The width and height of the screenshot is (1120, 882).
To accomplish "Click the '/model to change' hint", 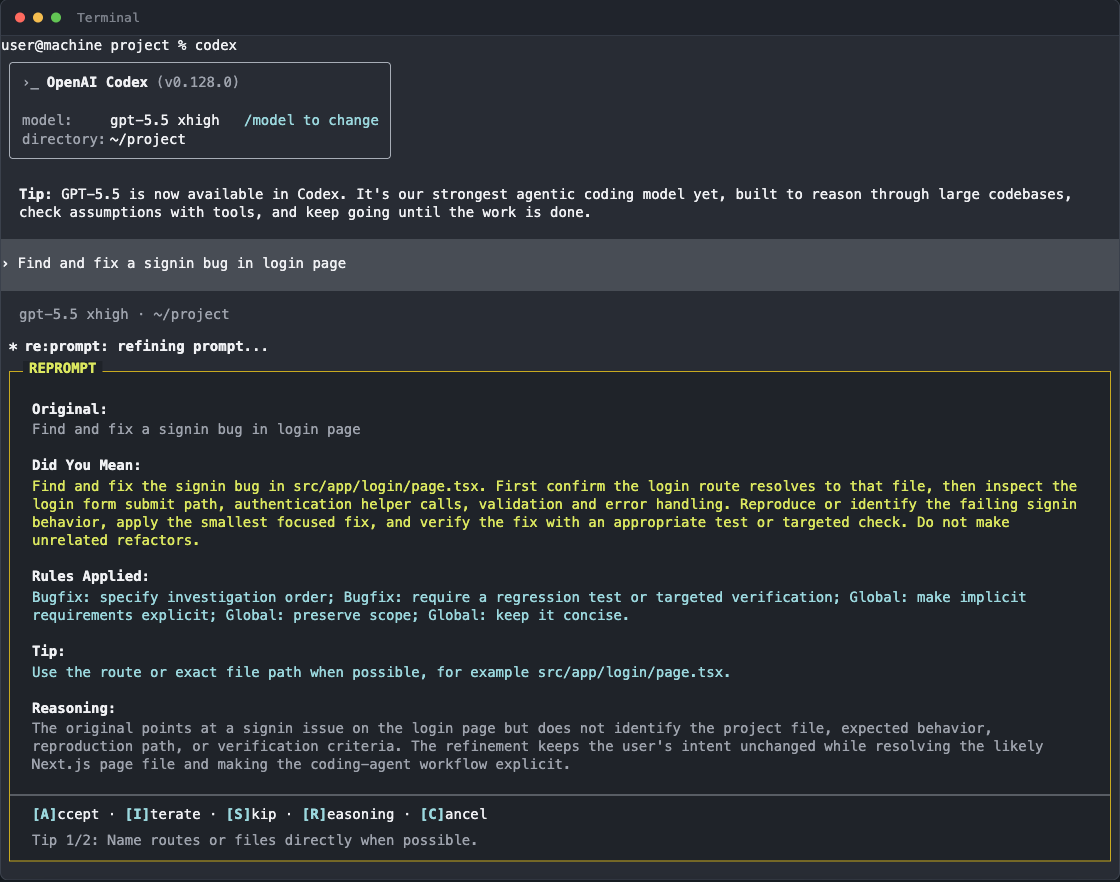I will coord(311,120).
